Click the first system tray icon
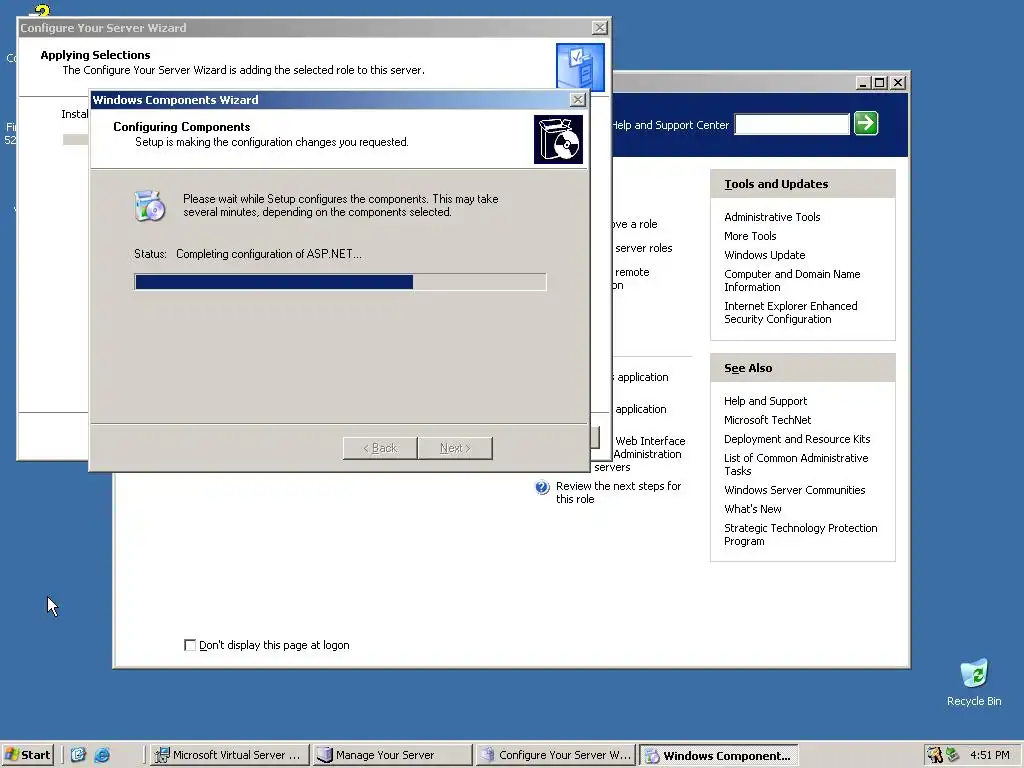The image size is (1024, 768). point(935,755)
